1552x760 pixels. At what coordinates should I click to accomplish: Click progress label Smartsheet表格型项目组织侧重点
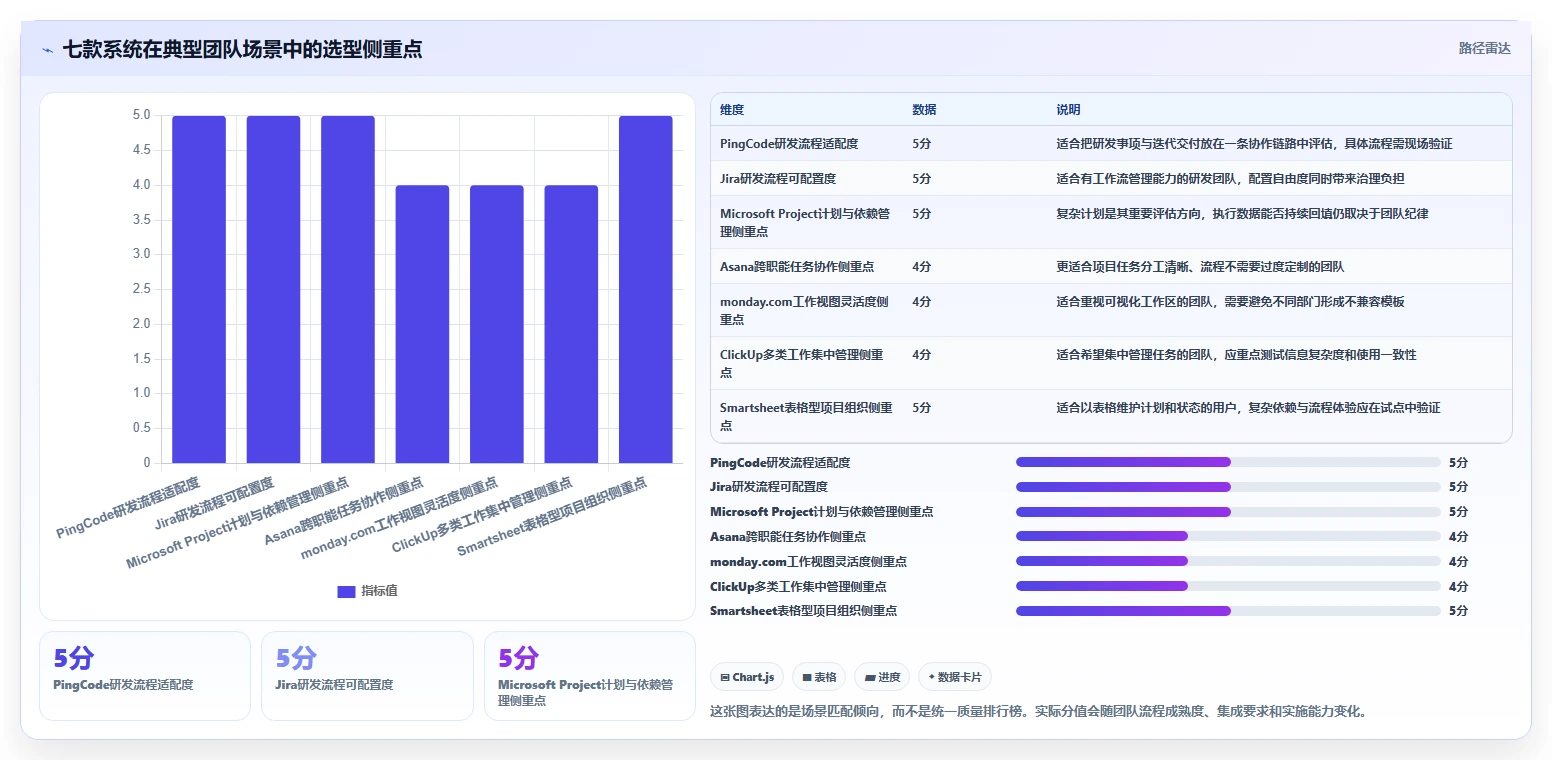coord(803,611)
